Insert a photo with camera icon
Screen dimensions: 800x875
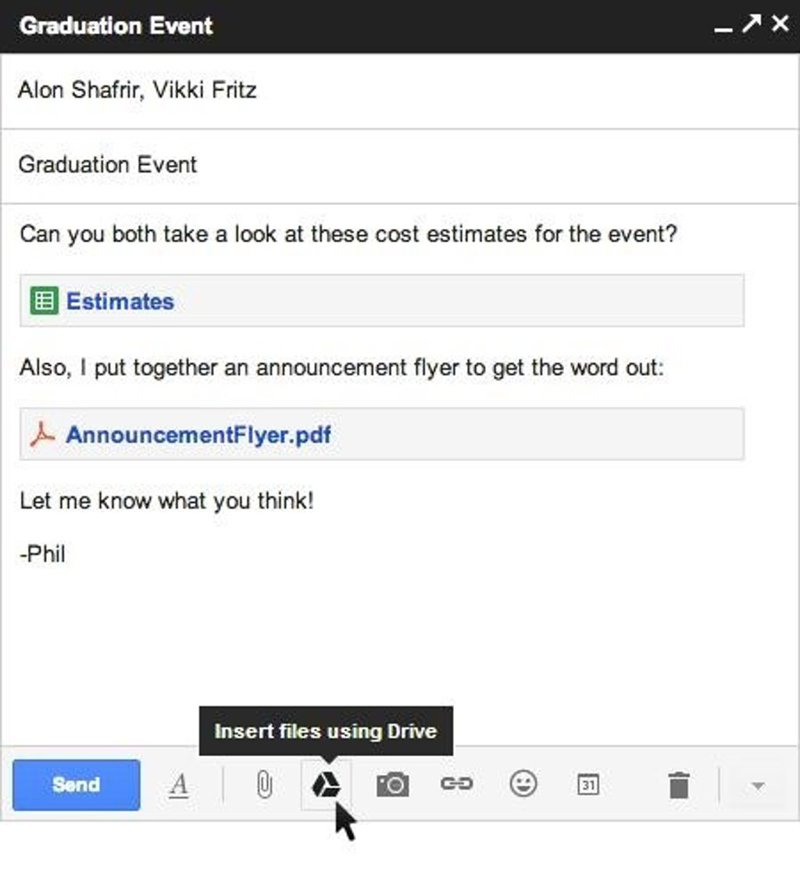pyautogui.click(x=392, y=786)
